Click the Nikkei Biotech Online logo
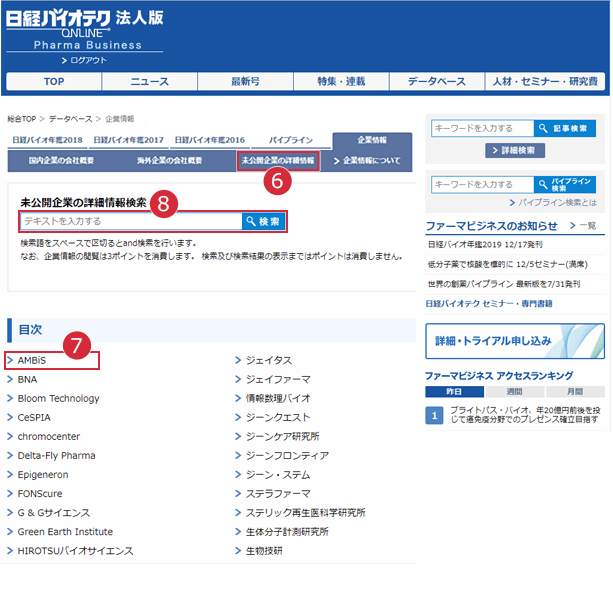This screenshot has width=613, height=601. [85, 30]
